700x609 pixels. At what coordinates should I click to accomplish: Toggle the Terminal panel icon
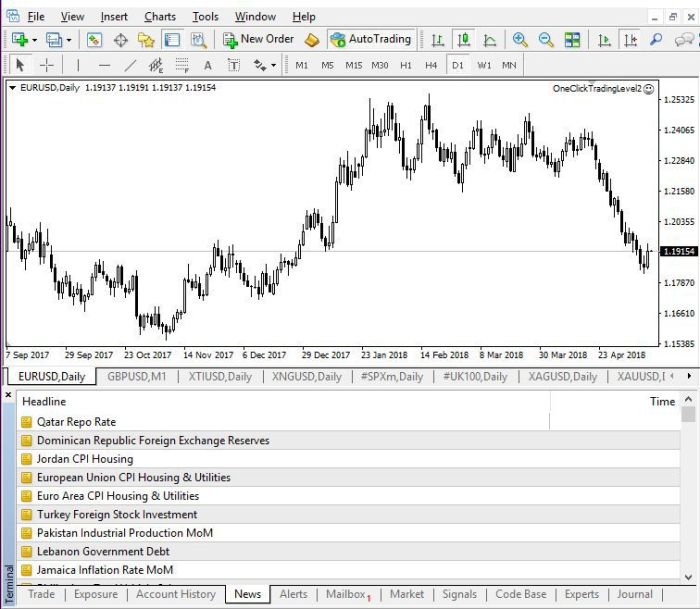(172, 40)
